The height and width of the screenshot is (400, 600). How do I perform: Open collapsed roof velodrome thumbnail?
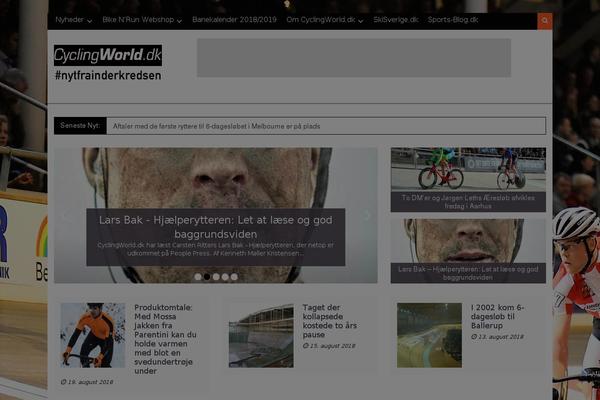[261, 335]
